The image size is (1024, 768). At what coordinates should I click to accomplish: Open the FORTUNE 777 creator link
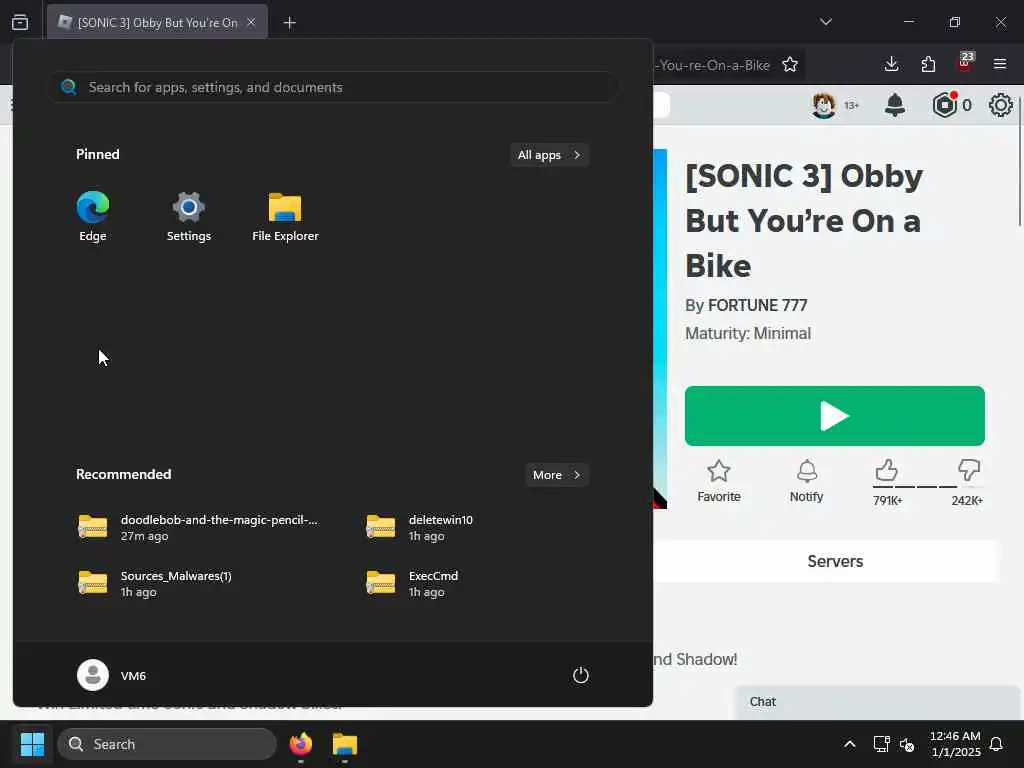tap(758, 305)
